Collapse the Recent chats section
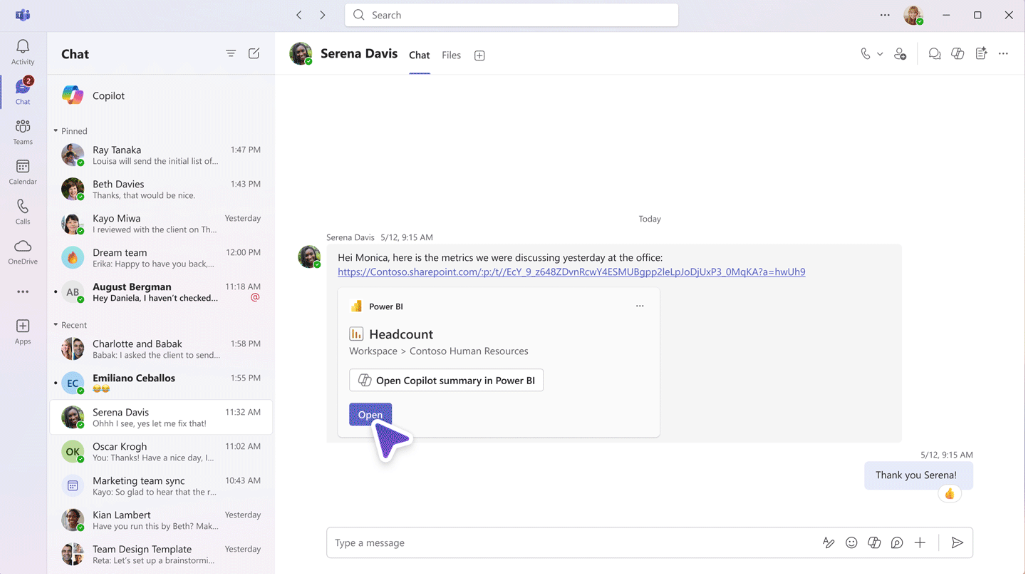 (x=56, y=325)
